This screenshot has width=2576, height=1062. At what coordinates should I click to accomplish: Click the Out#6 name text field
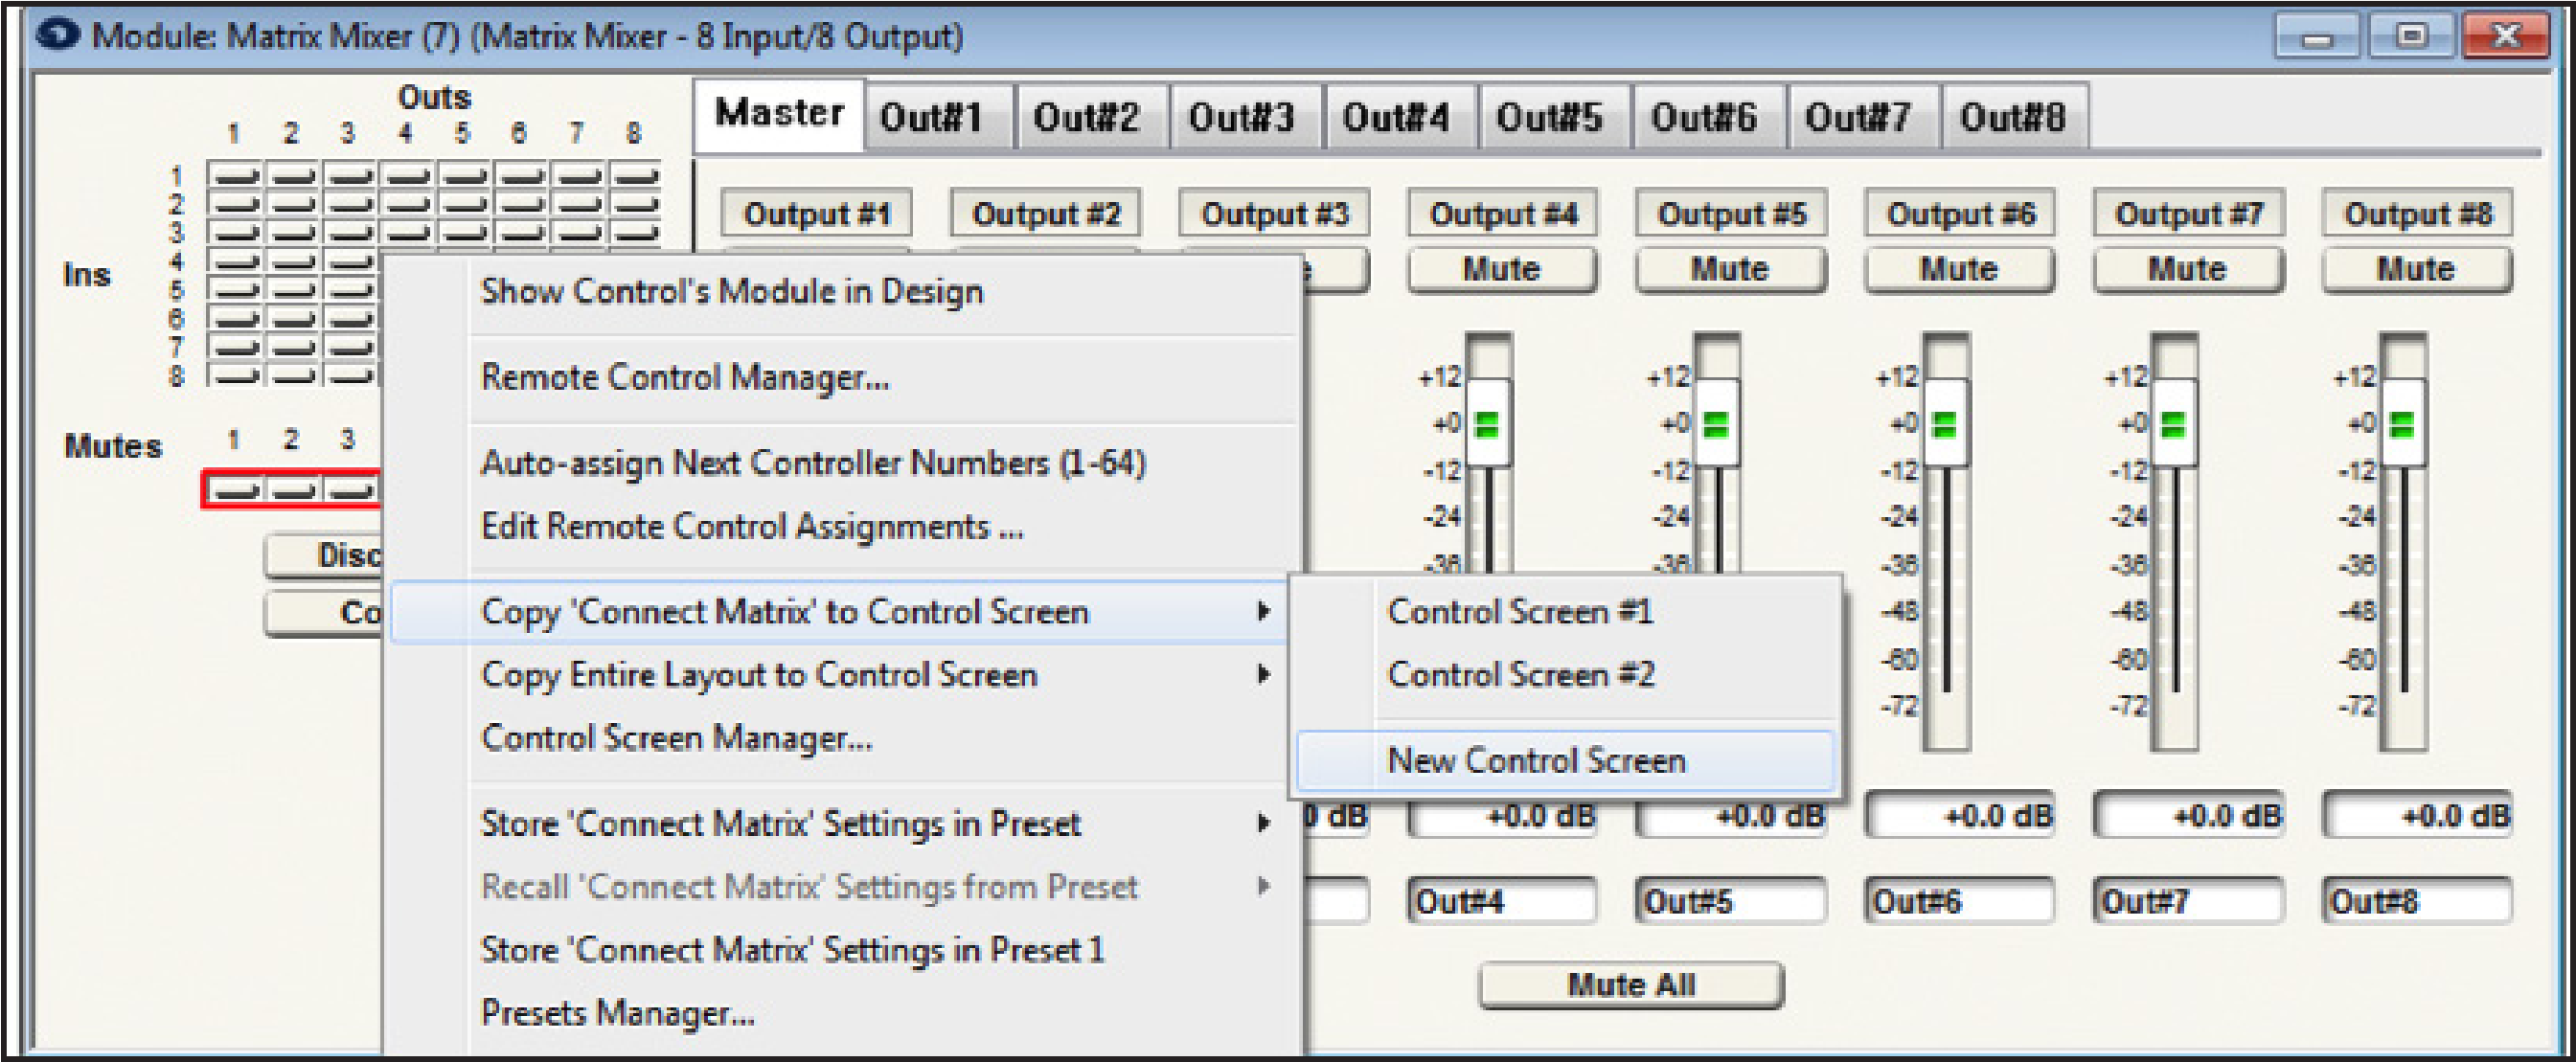pyautogui.click(x=1958, y=902)
